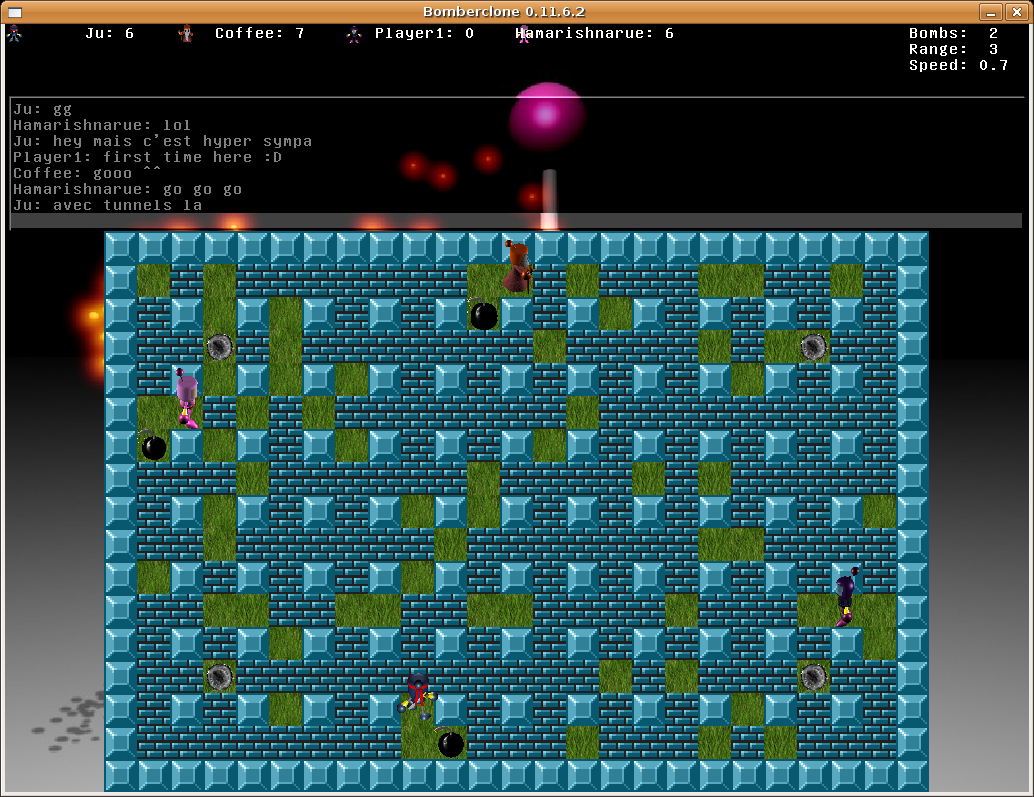Click chat message 'Ju: avec tunnels la'

pyautogui.click(x=107, y=205)
